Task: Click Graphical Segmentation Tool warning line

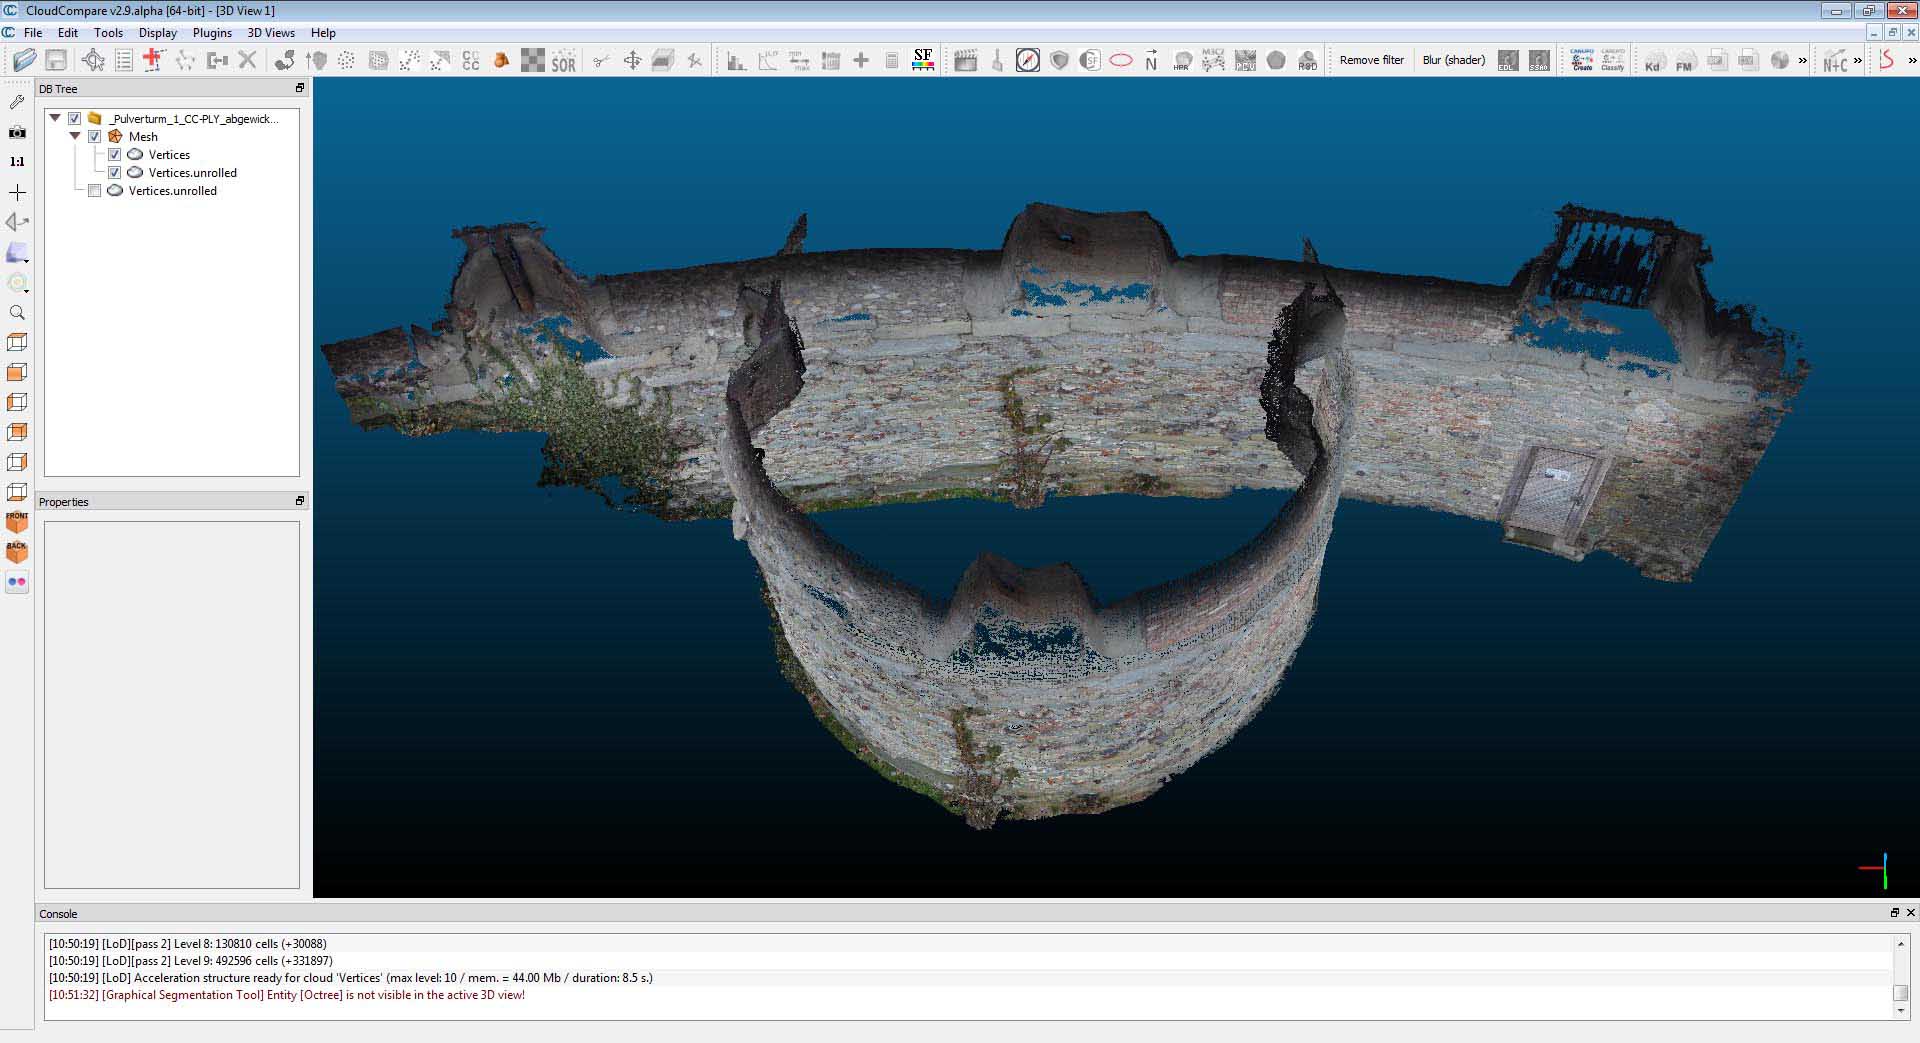Action: pyautogui.click(x=287, y=995)
